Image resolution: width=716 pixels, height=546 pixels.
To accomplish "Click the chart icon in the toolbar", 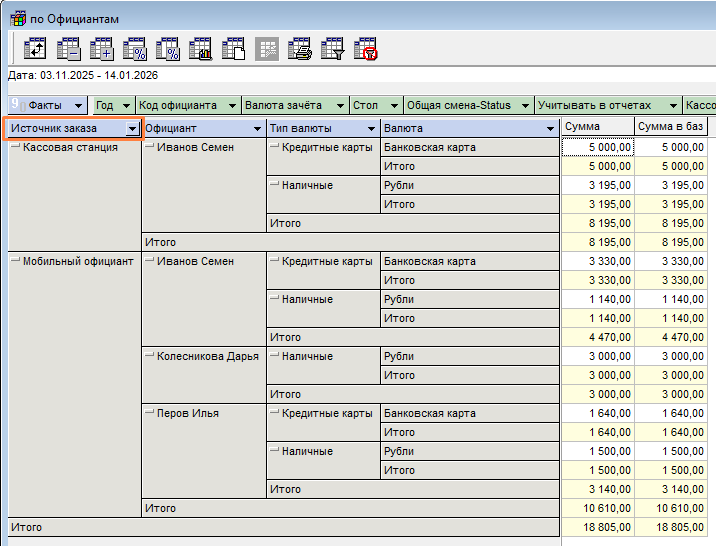I will pos(200,48).
